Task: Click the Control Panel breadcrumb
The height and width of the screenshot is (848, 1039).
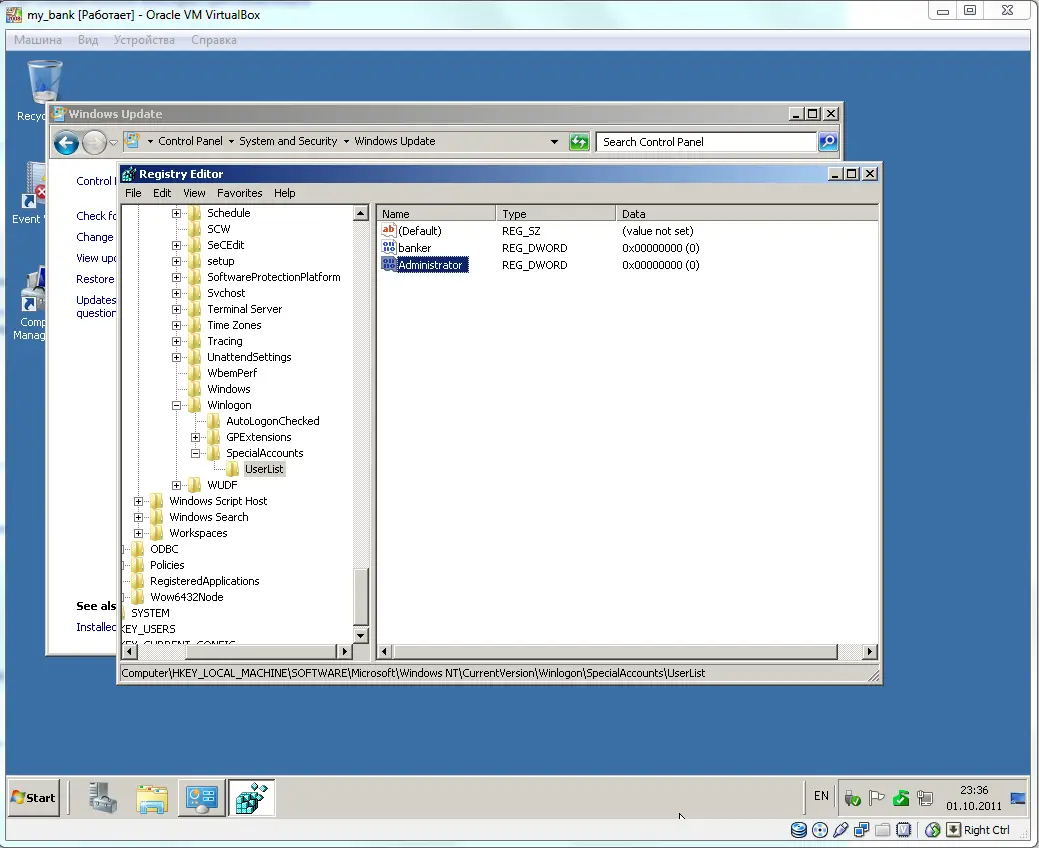Action: [190, 141]
